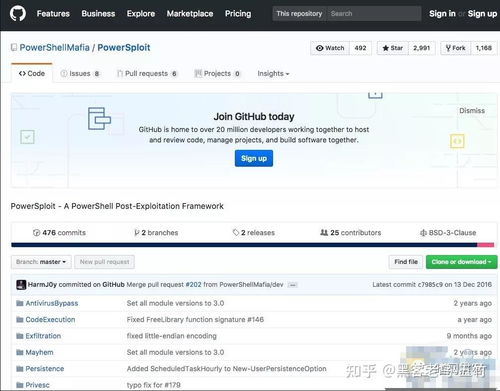Viewport: 500px width, 391px height.
Task: Open the AntivirusBypass folder icon
Action: [x=20, y=303]
